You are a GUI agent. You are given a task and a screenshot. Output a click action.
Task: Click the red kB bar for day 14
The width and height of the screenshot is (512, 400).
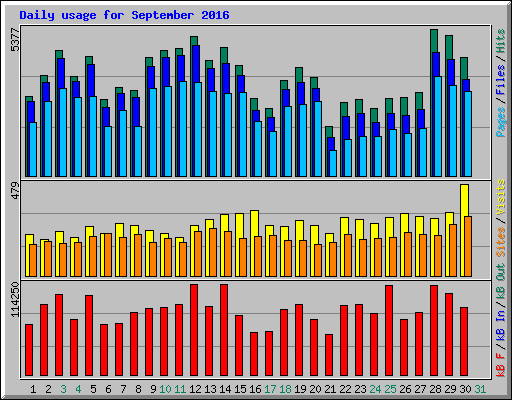224,330
